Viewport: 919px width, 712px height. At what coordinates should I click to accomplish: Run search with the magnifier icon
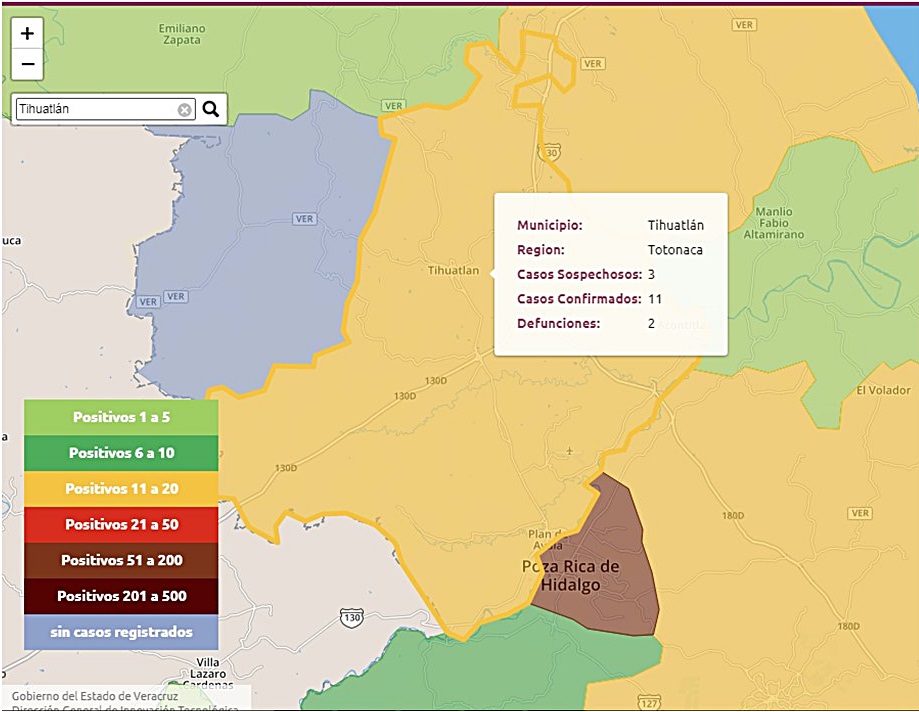(210, 109)
